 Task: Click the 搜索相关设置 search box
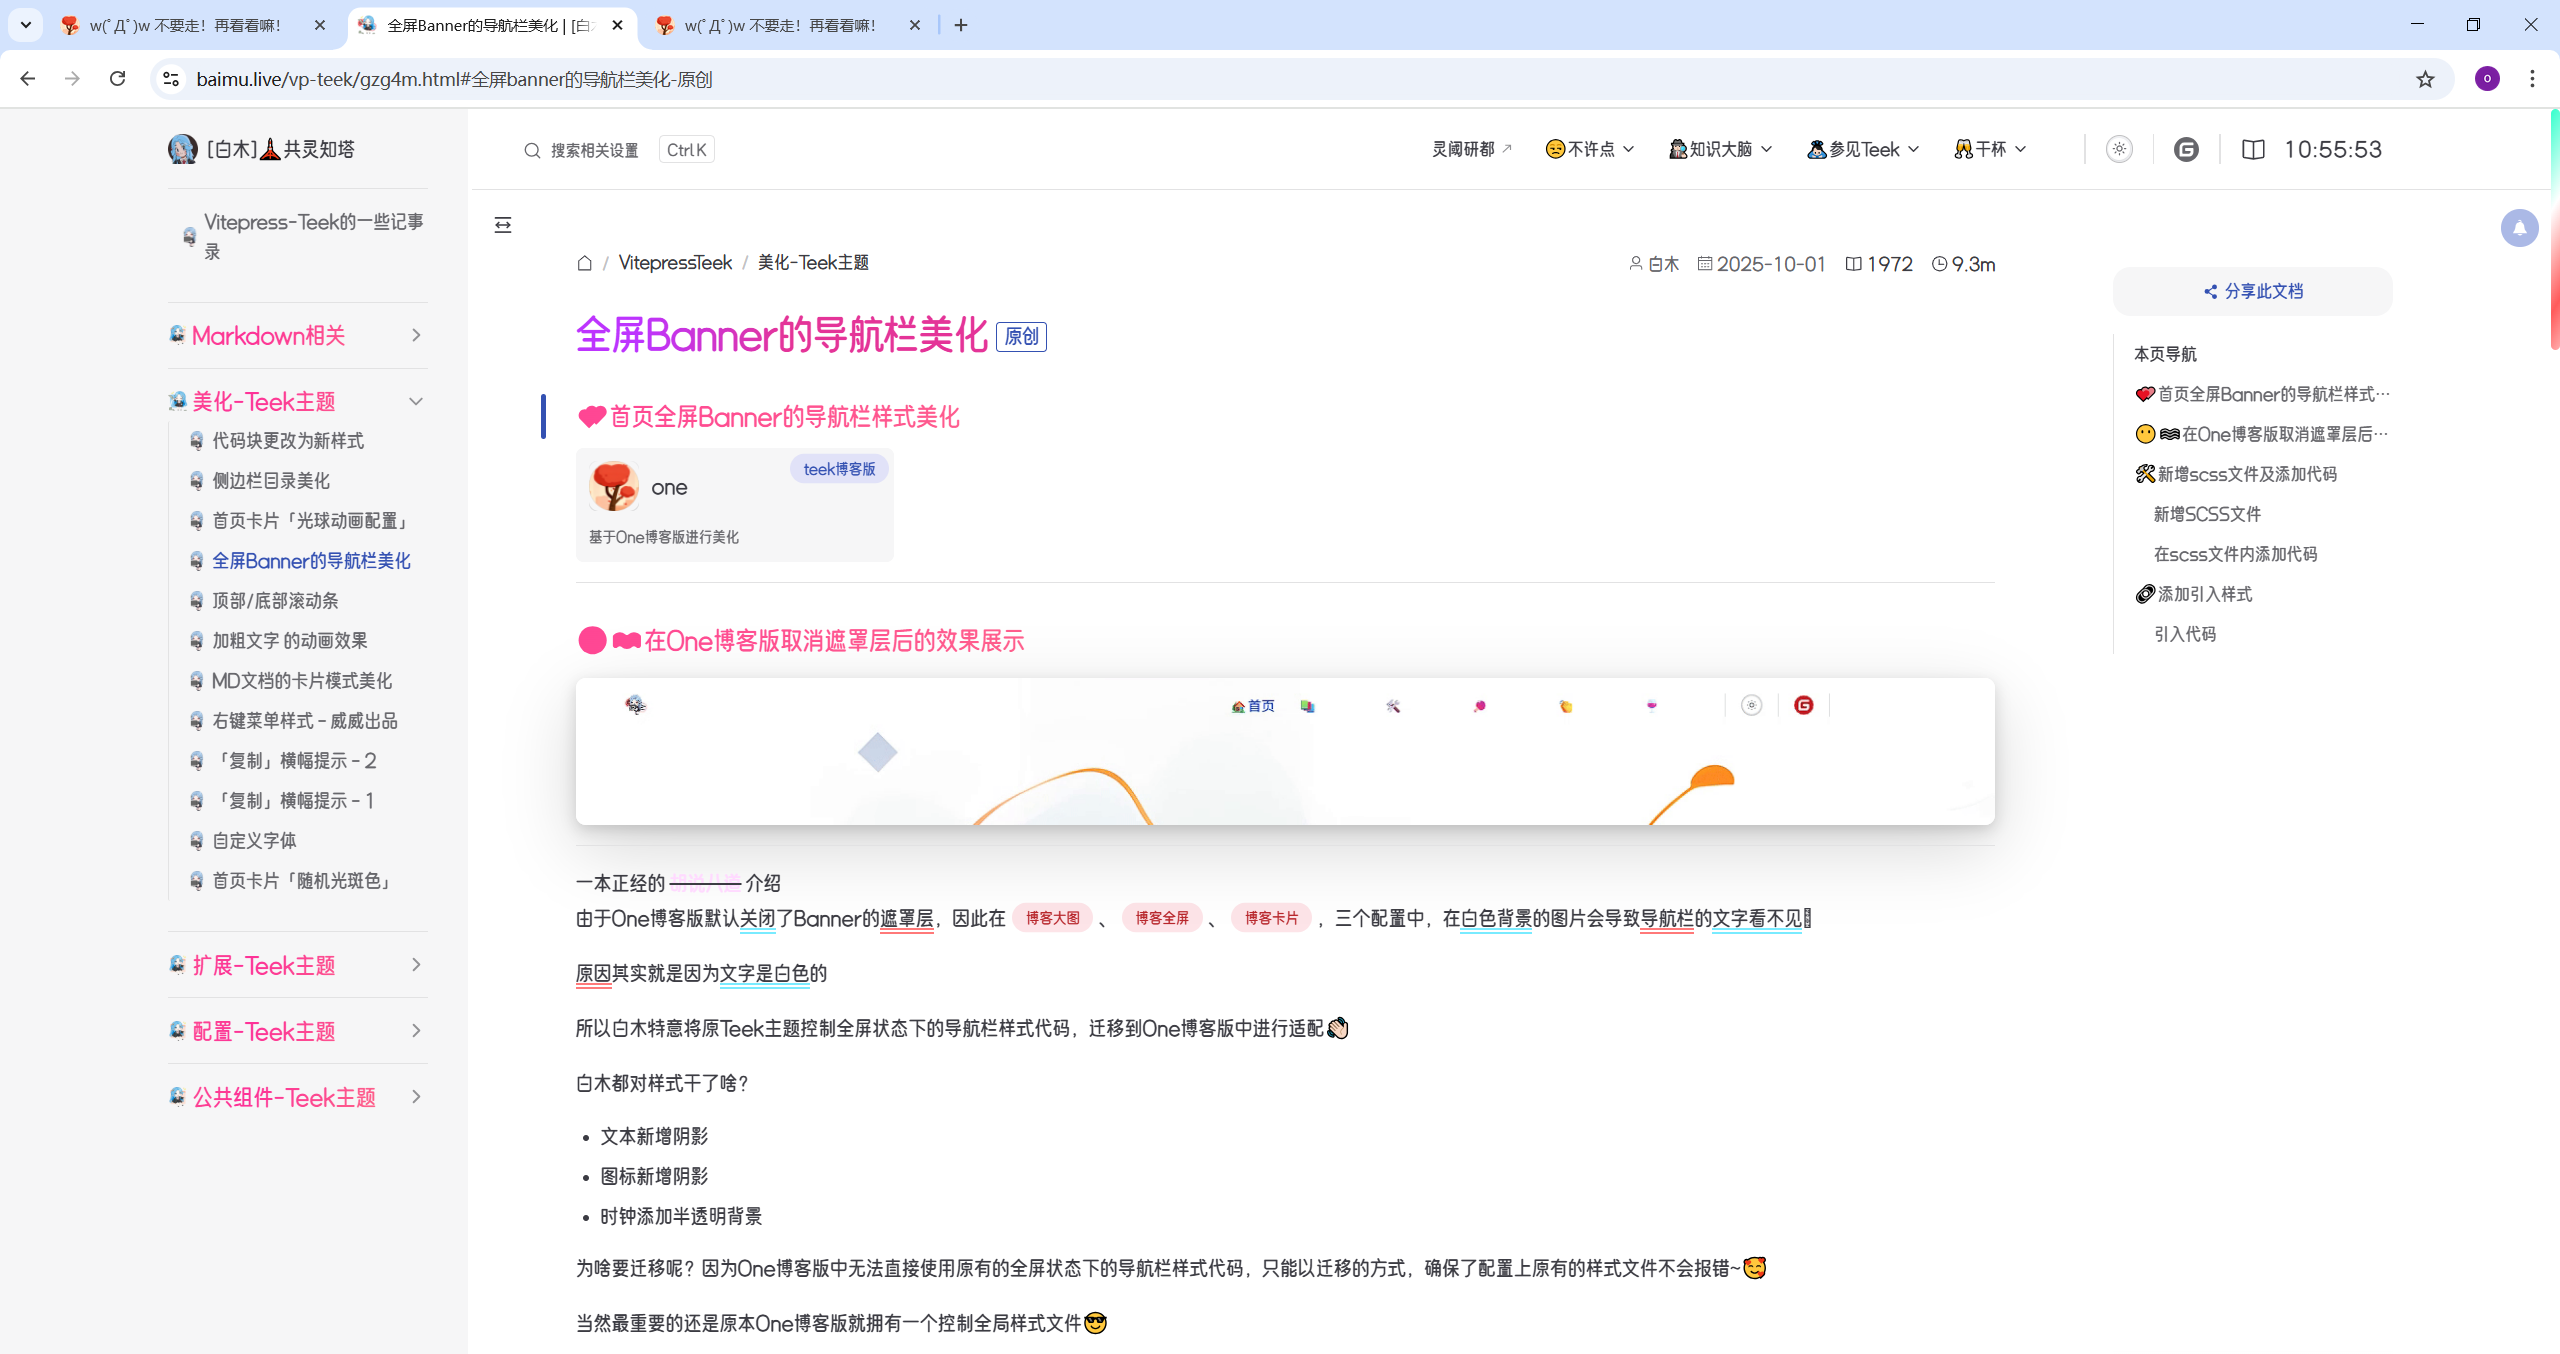pyautogui.click(x=595, y=150)
